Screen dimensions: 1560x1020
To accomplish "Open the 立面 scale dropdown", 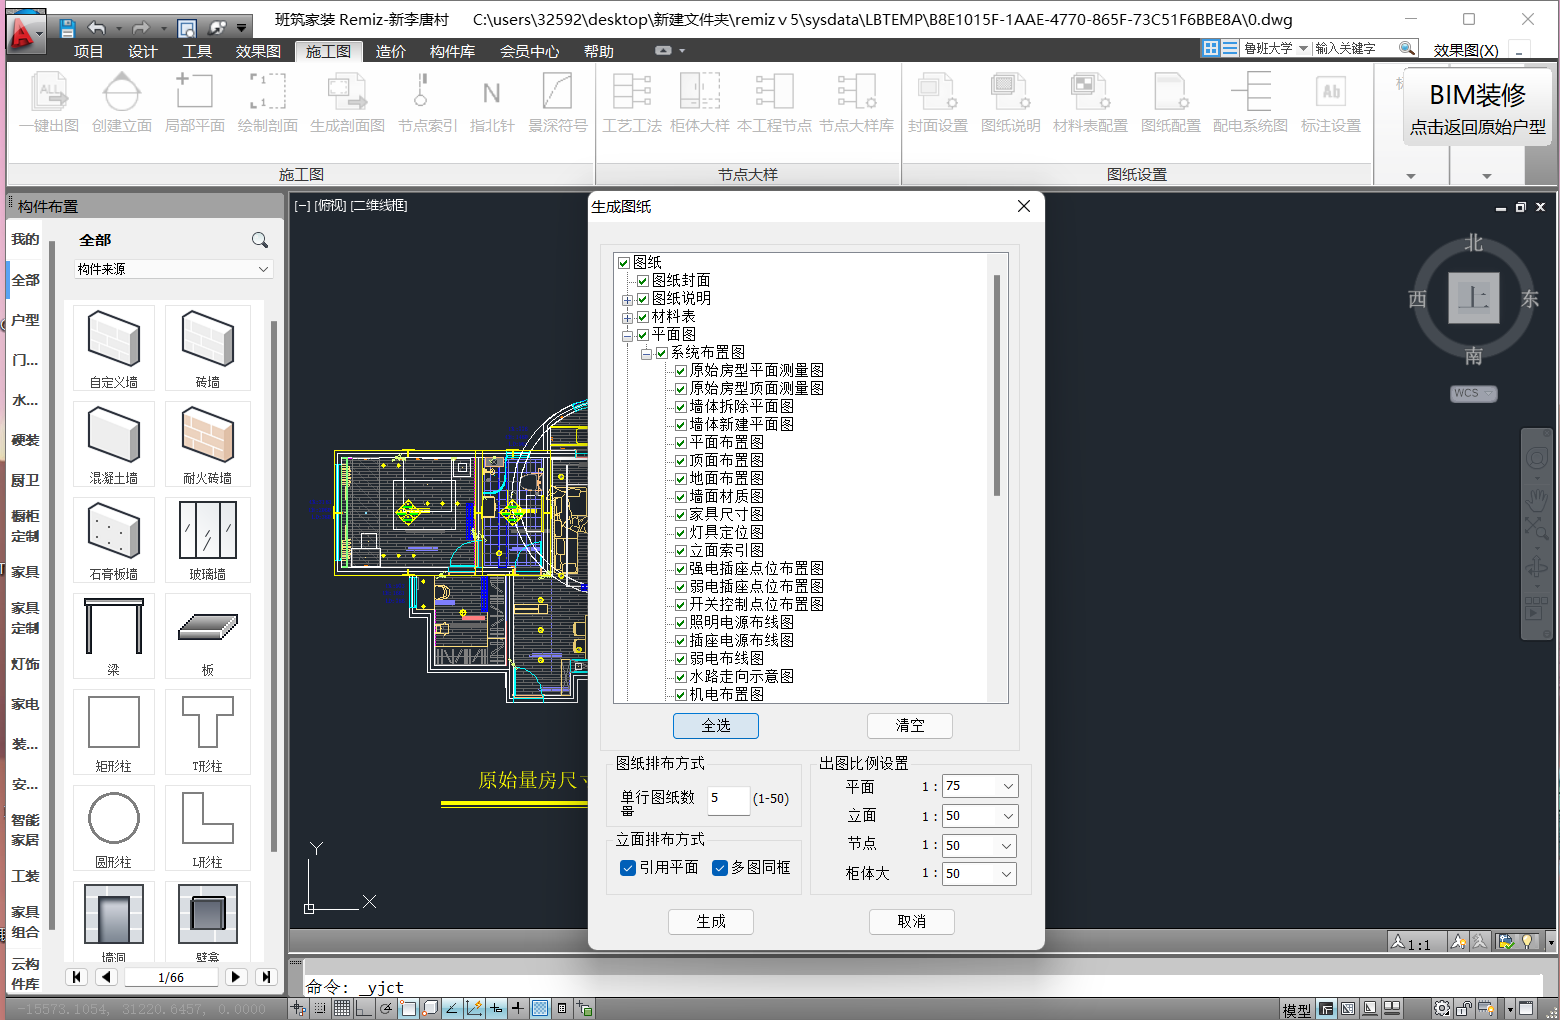I will click(x=1008, y=816).
